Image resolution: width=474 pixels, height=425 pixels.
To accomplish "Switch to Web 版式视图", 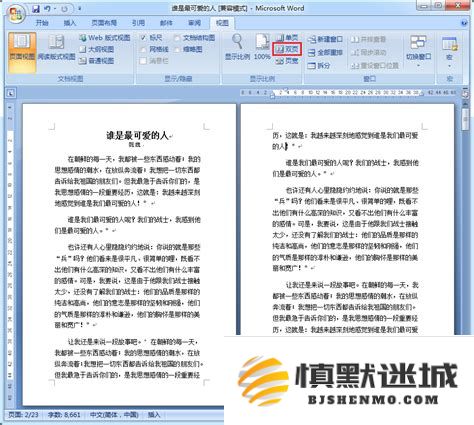I will point(105,38).
